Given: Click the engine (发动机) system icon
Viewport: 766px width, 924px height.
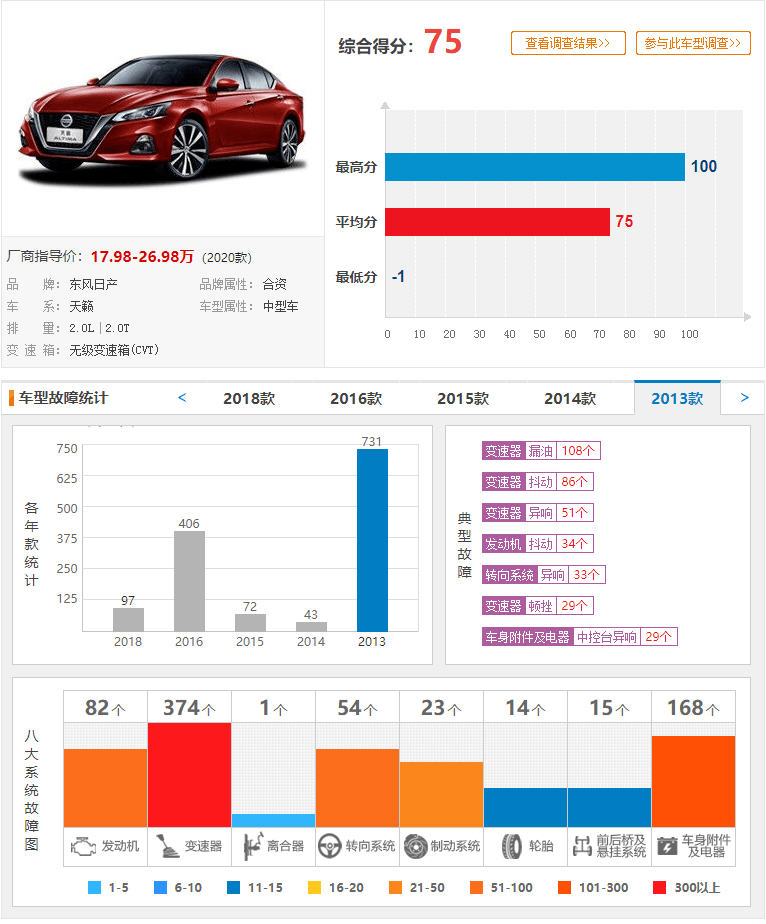Looking at the screenshot, I should pos(83,846).
